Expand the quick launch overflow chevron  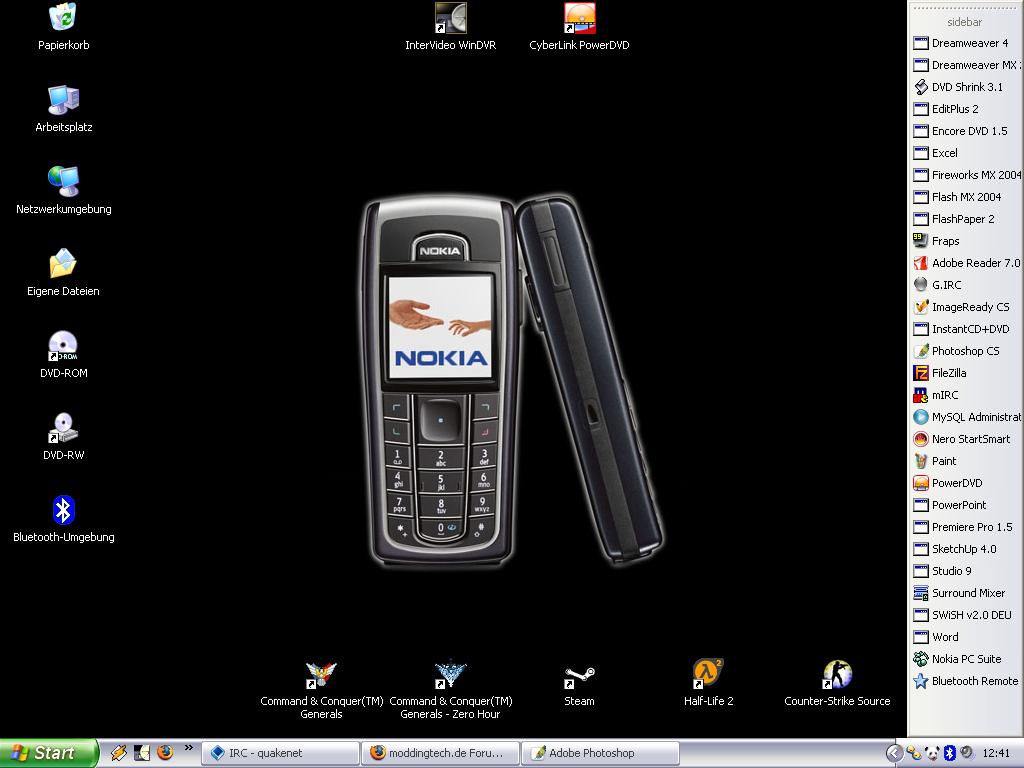click(x=188, y=748)
